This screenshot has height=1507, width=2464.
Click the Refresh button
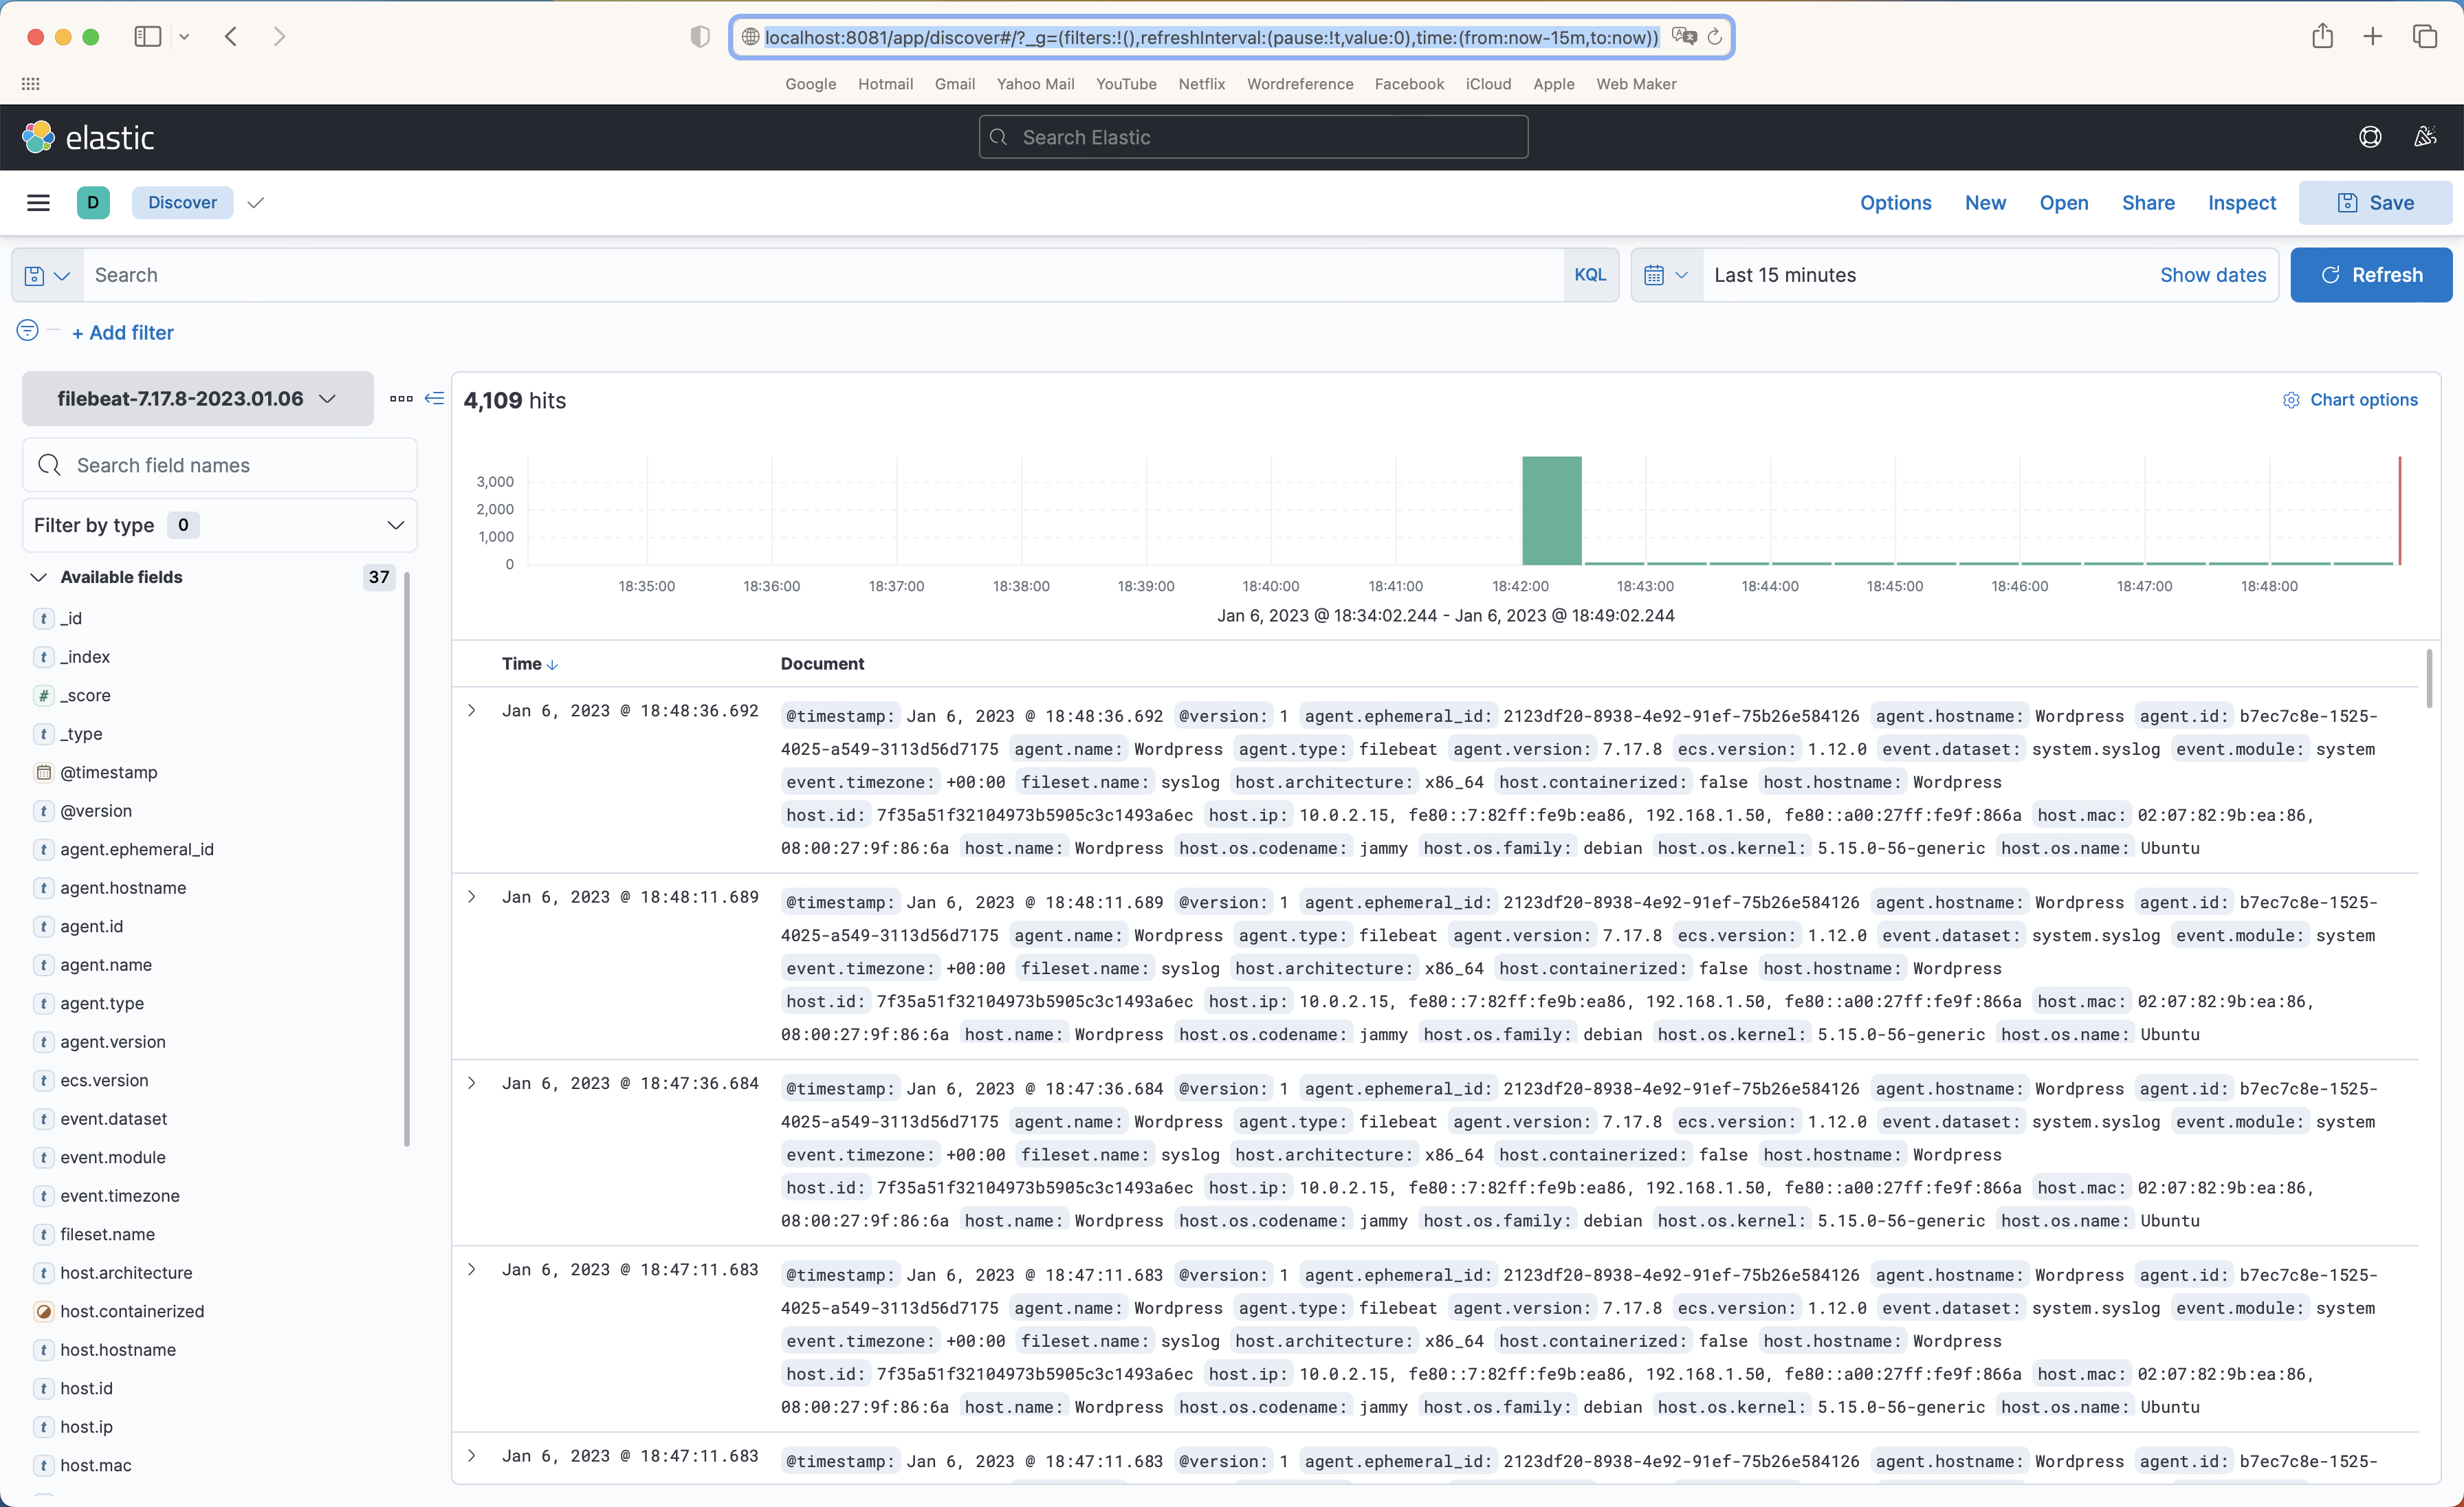2371,274
